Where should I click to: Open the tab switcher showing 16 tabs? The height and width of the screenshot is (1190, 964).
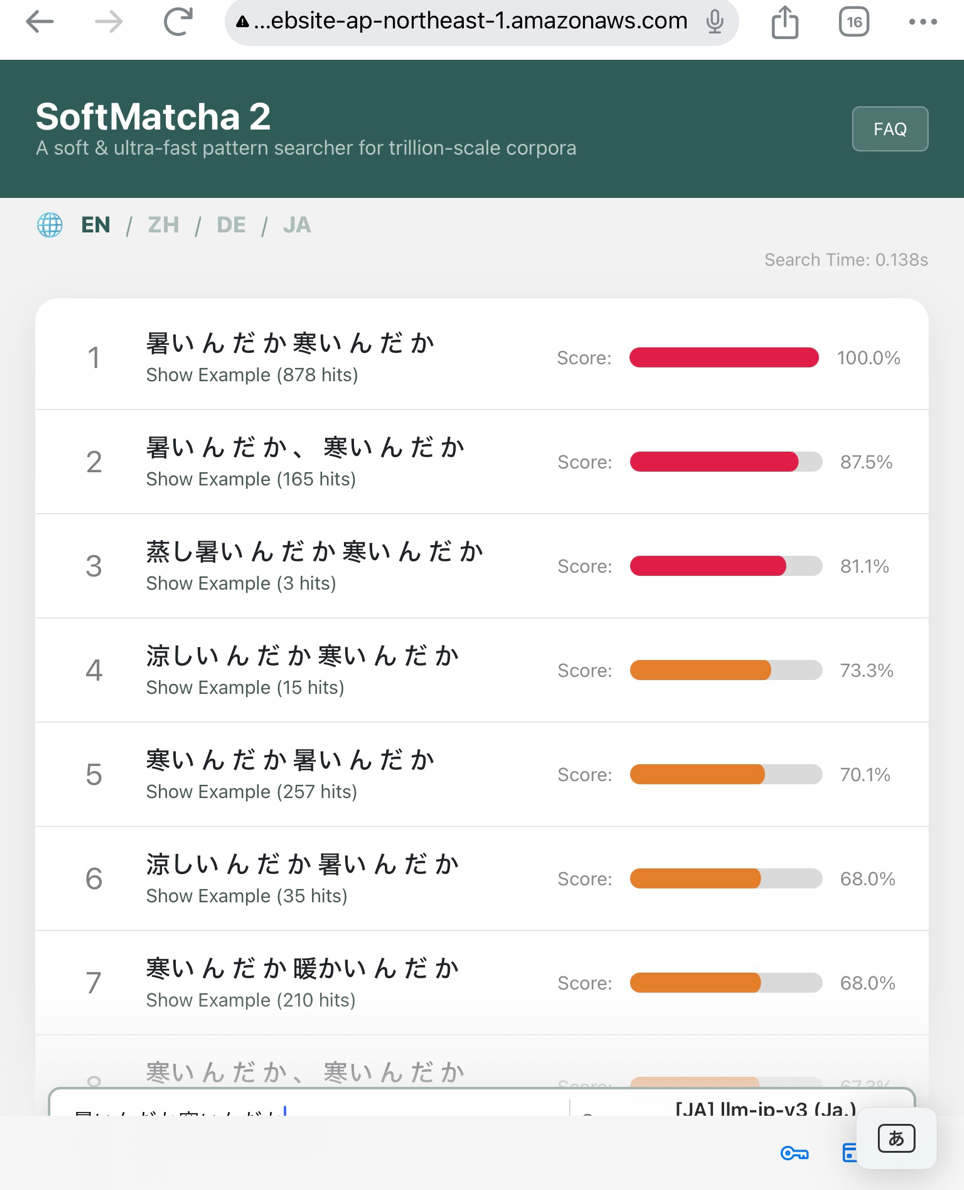854,21
